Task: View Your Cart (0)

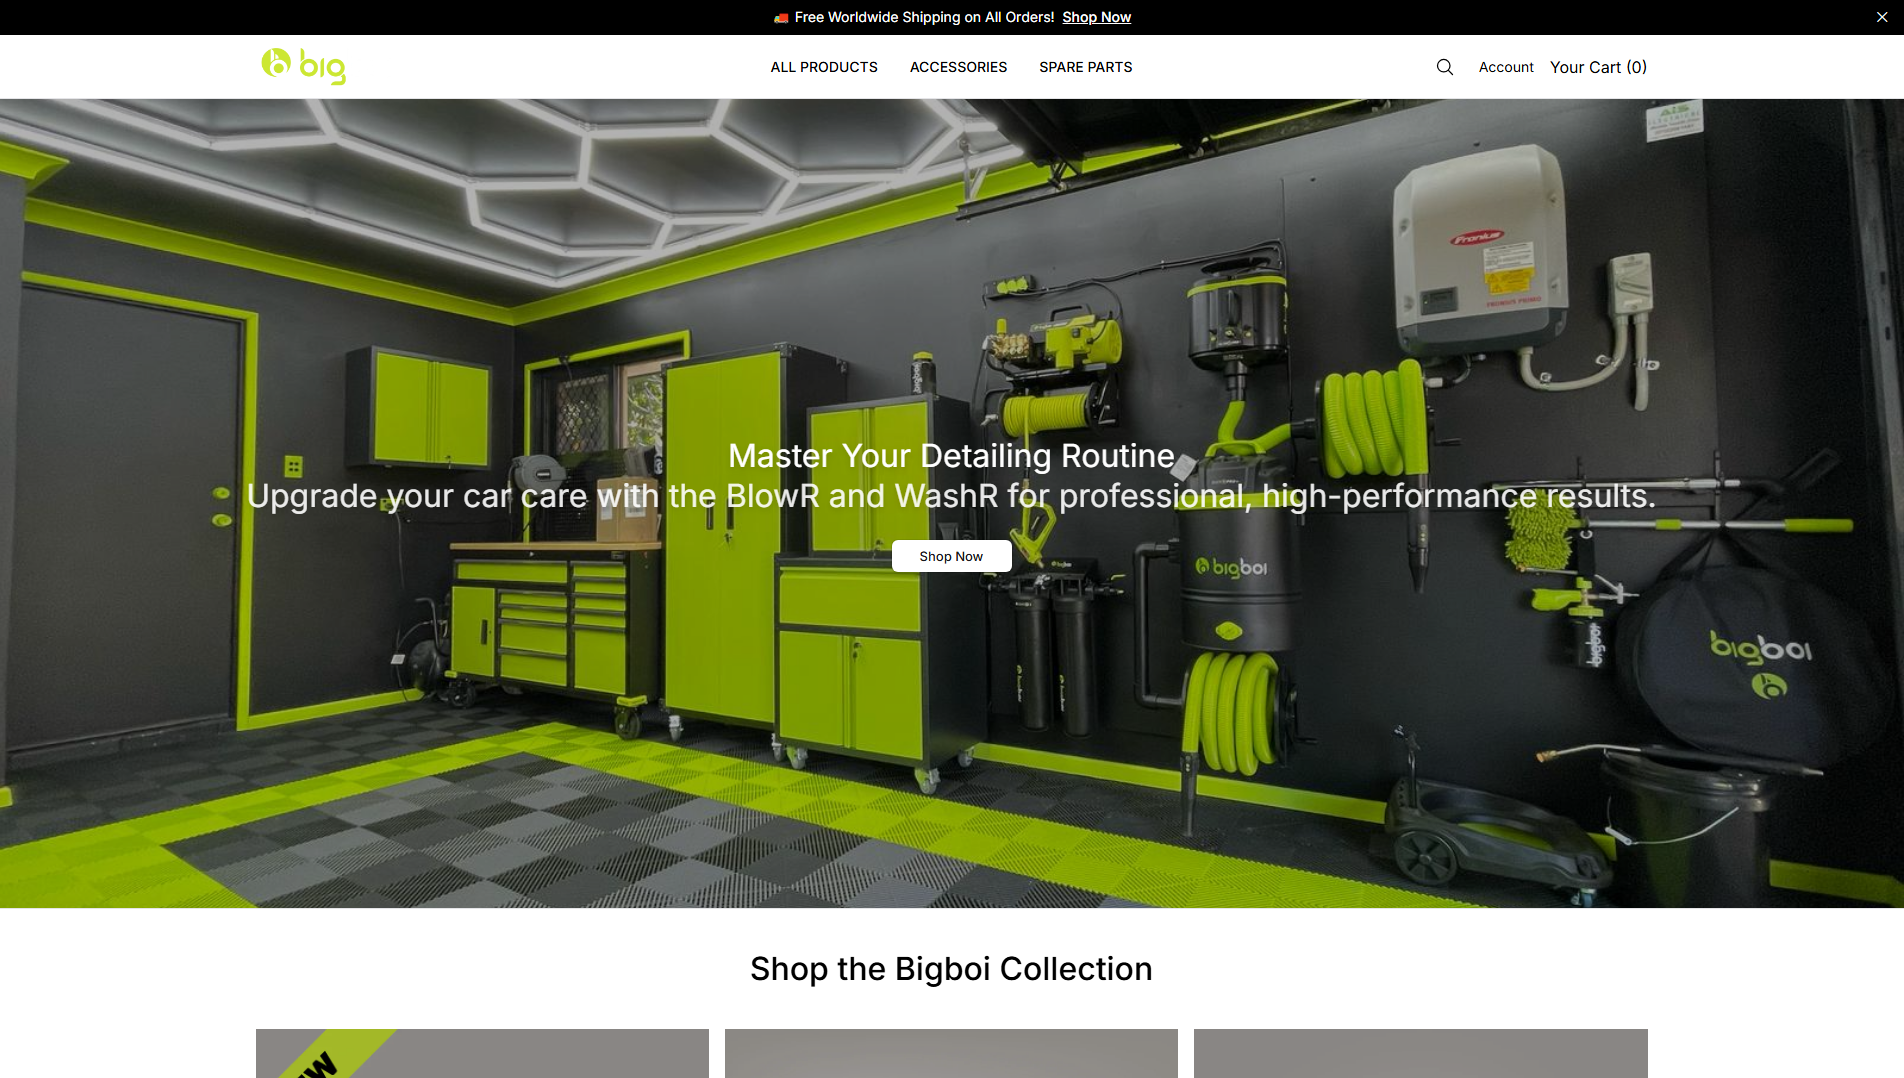Action: point(1598,67)
